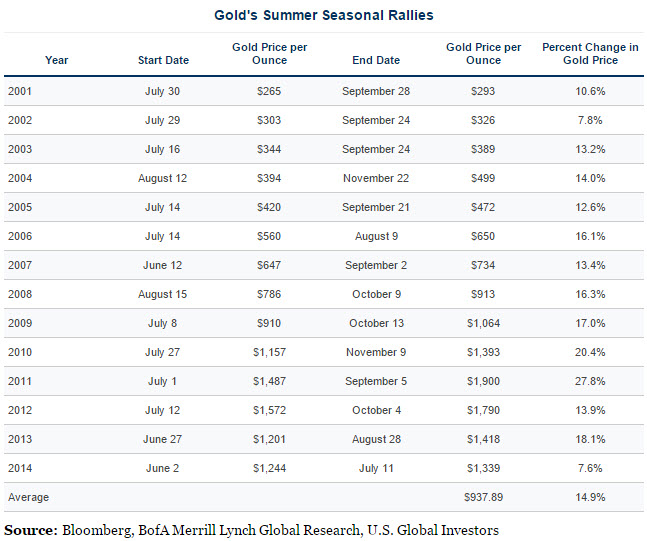Screen dimensions: 647x541
Task: Select the average price $937.89 cell
Action: click(x=484, y=497)
